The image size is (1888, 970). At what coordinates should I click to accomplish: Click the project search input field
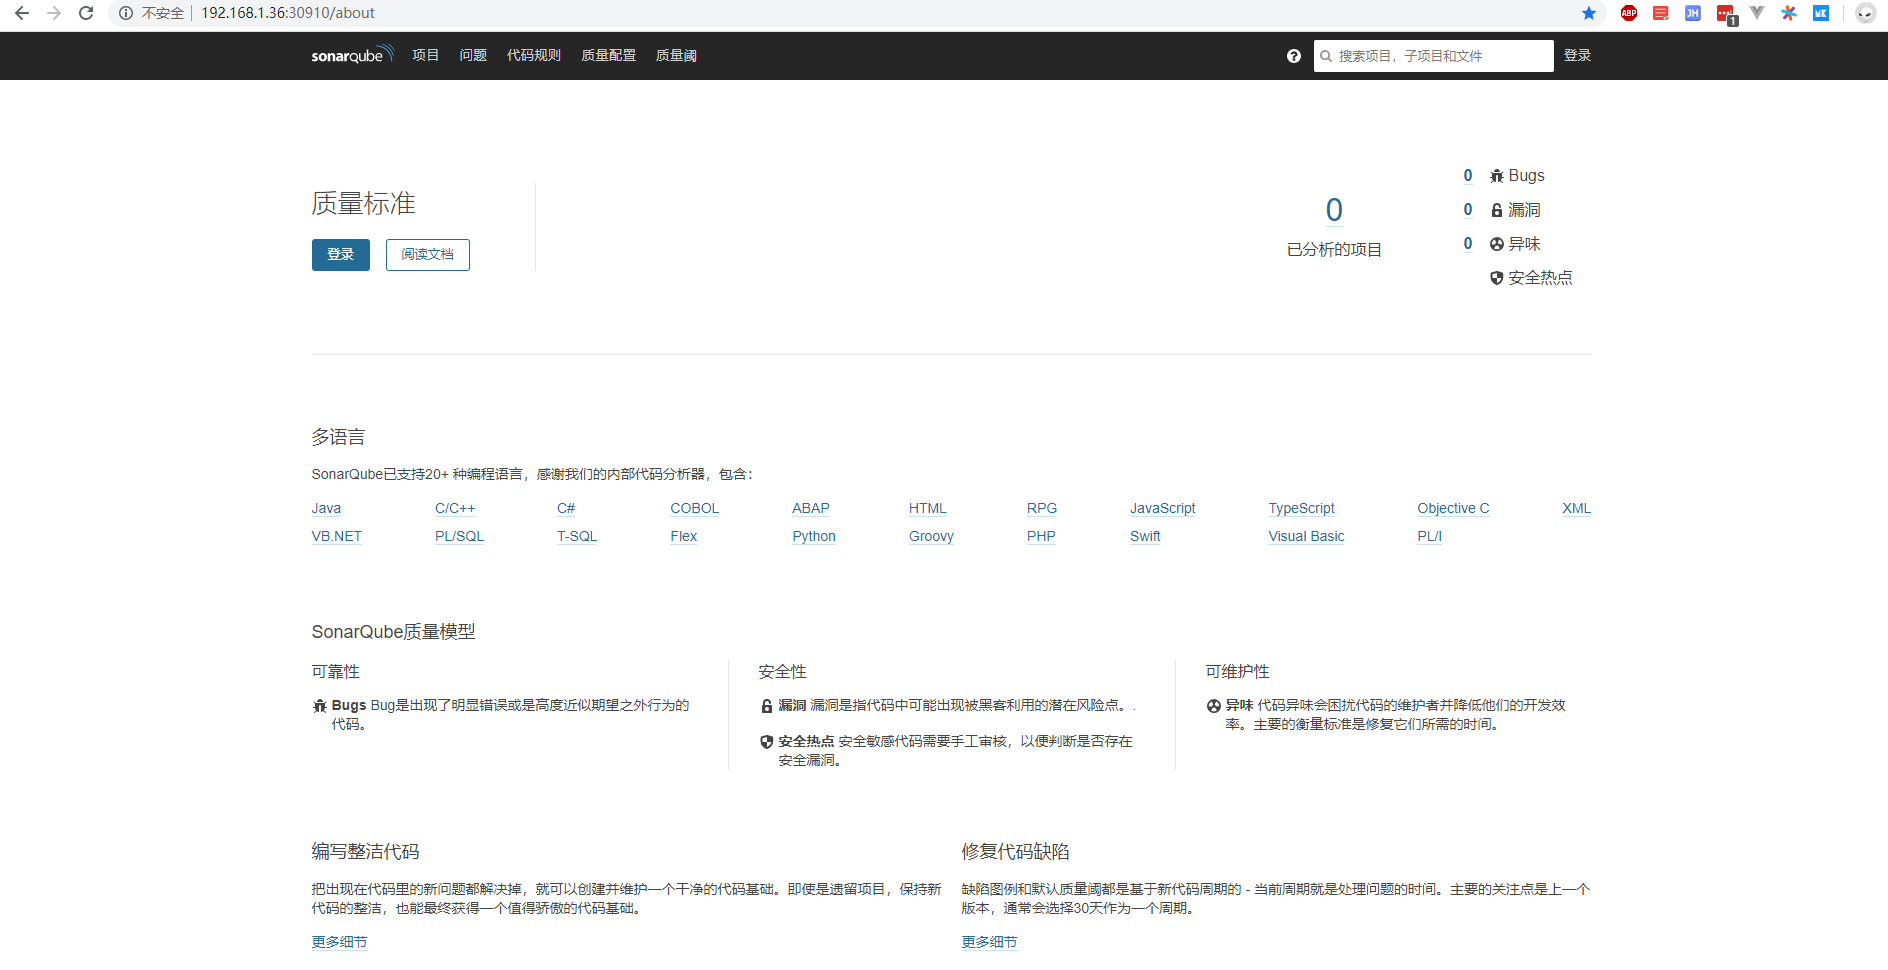pyautogui.click(x=1434, y=56)
